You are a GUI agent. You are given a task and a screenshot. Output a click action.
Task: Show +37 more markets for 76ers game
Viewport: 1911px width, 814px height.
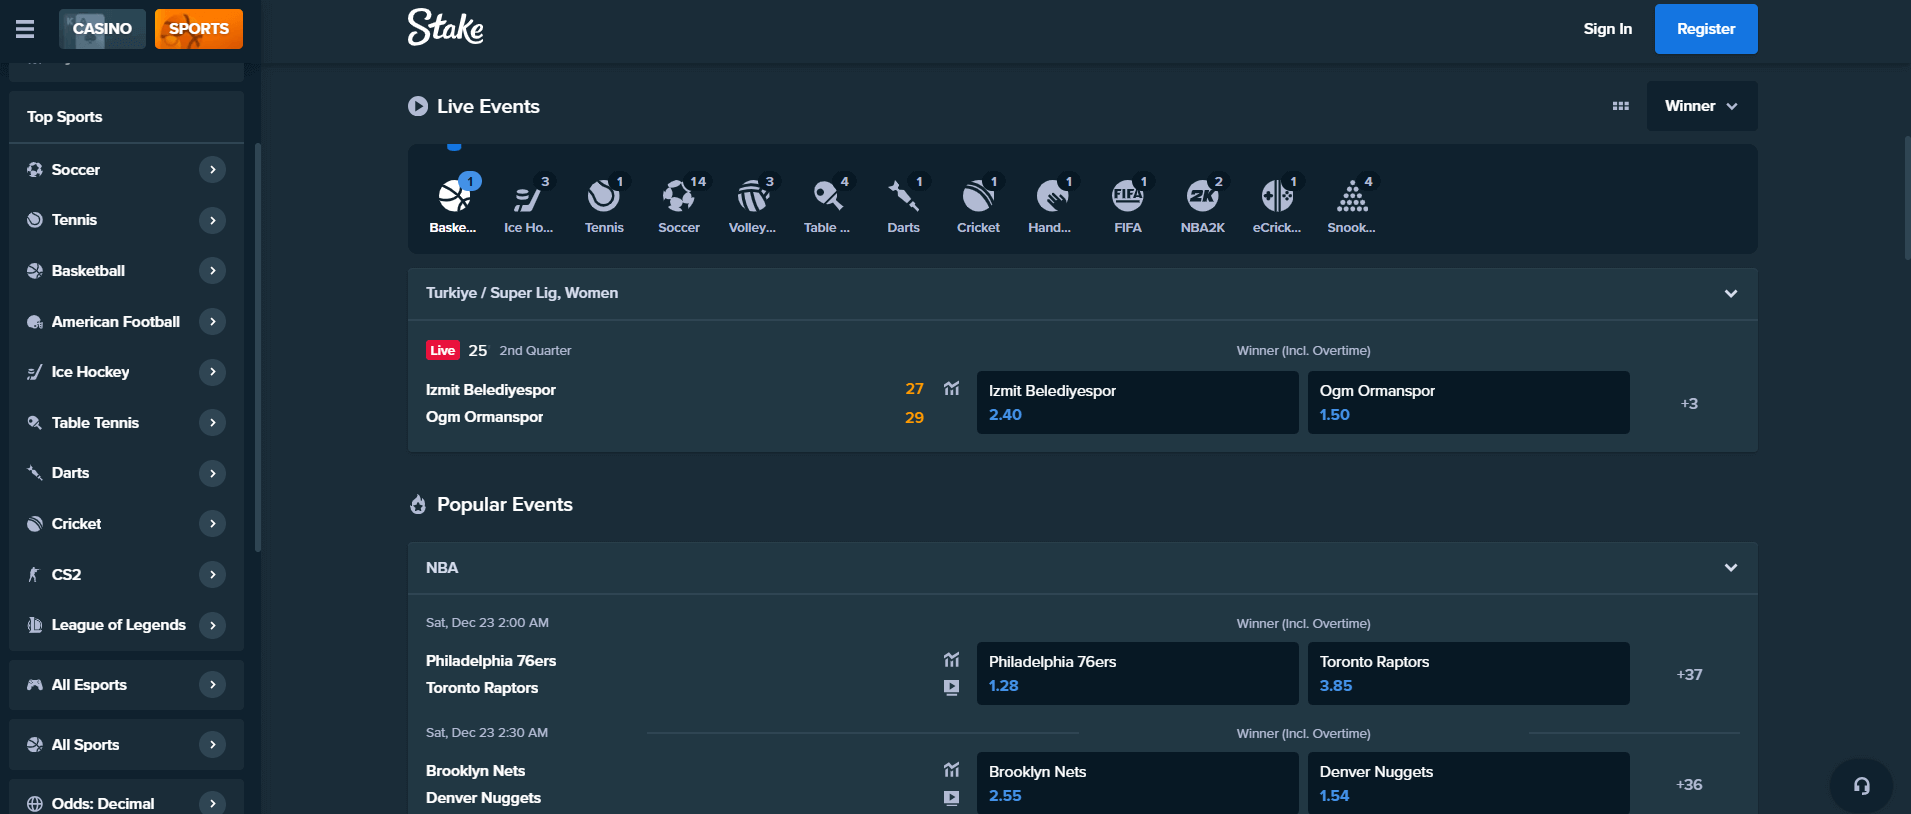click(x=1689, y=675)
